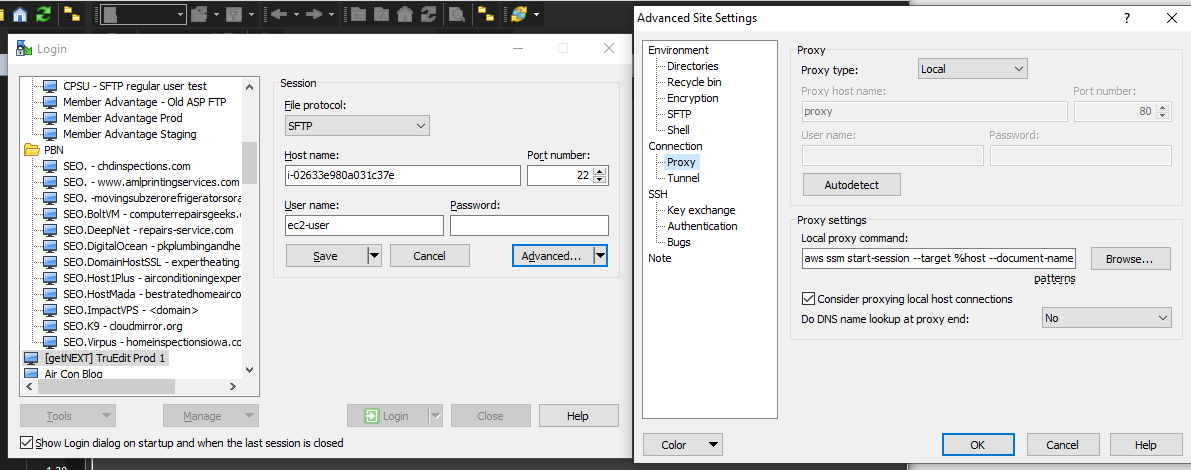
Task: Click the Browse button for proxy command
Action: coord(1129,259)
